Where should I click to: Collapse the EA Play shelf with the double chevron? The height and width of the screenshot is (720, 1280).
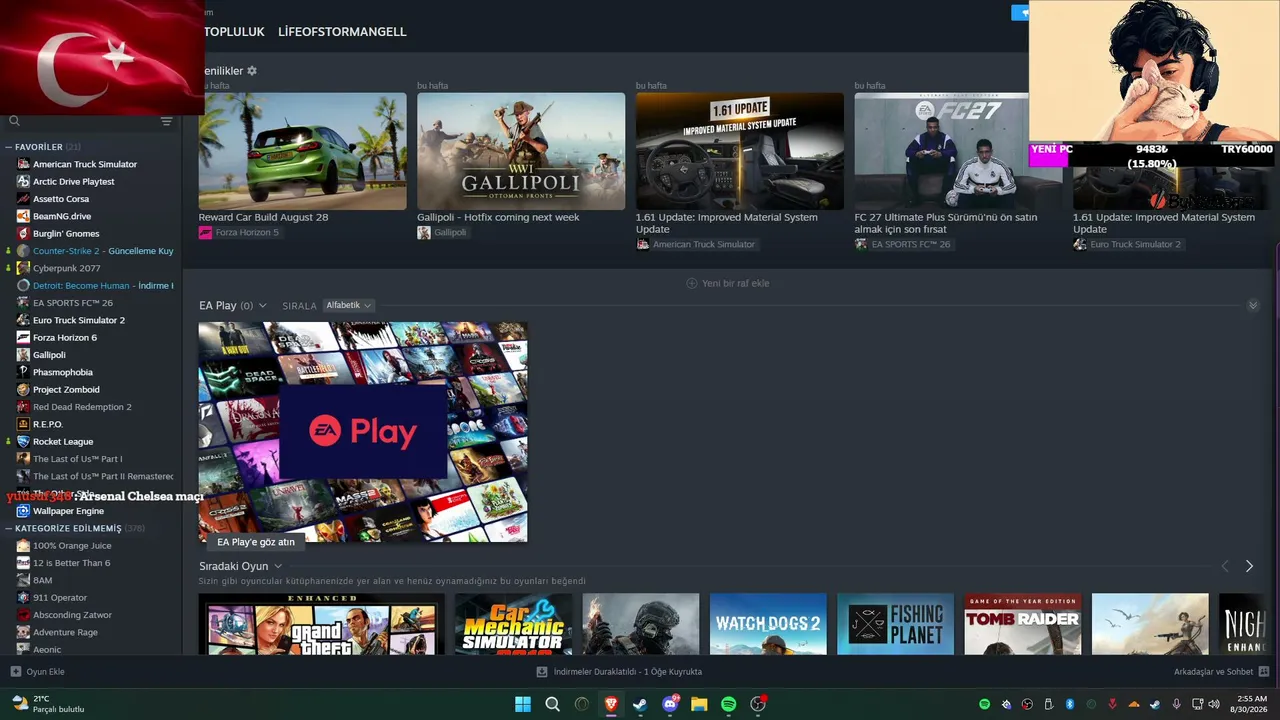pos(1253,305)
